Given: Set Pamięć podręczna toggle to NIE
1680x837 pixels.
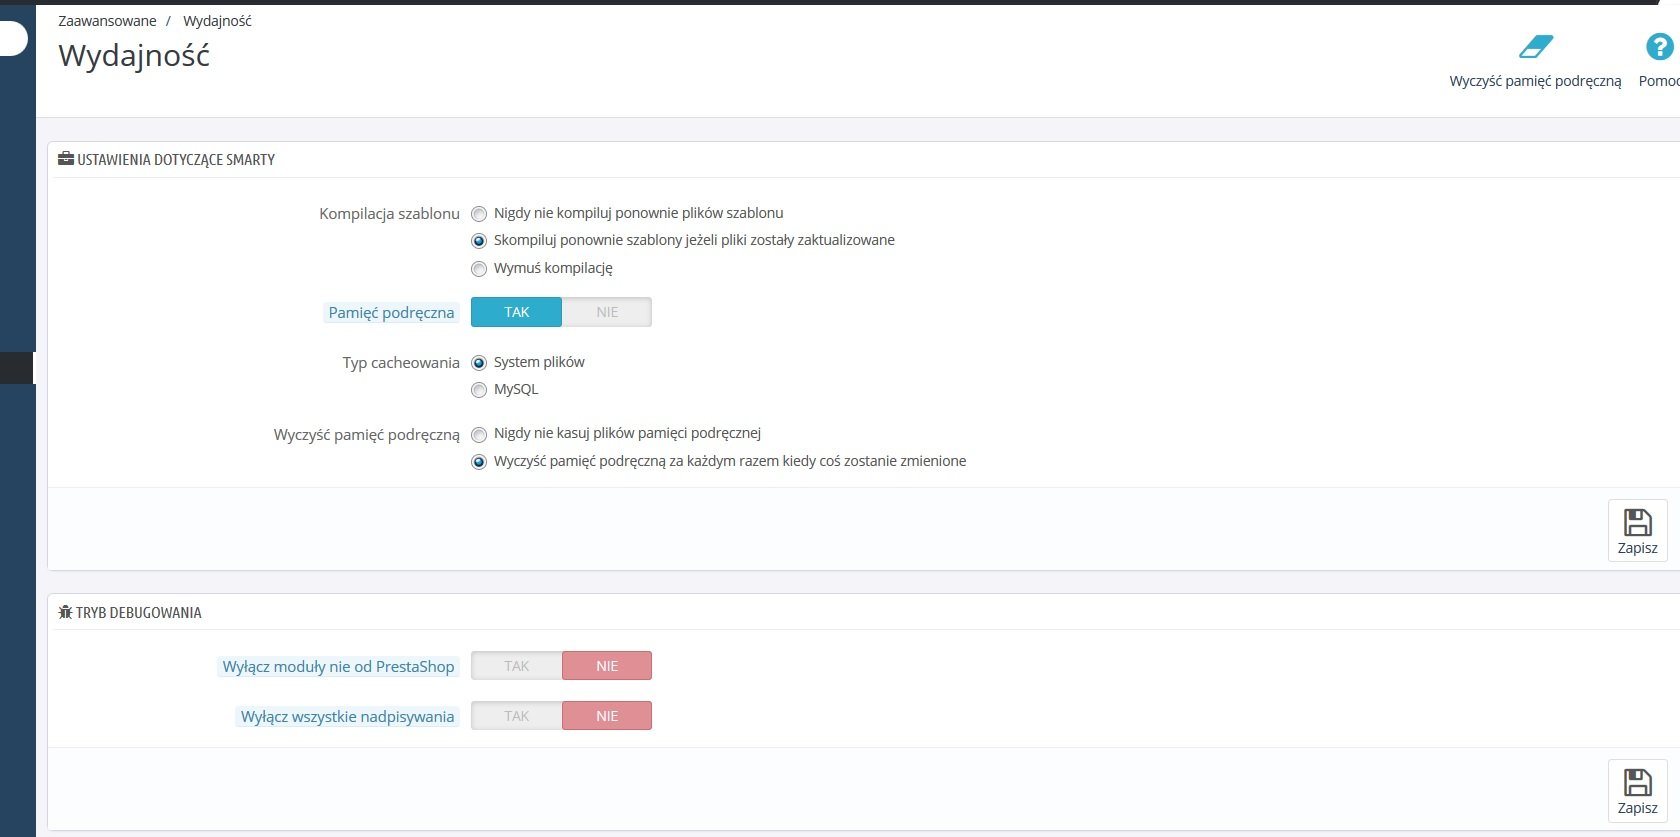Looking at the screenshot, I should click(x=607, y=312).
